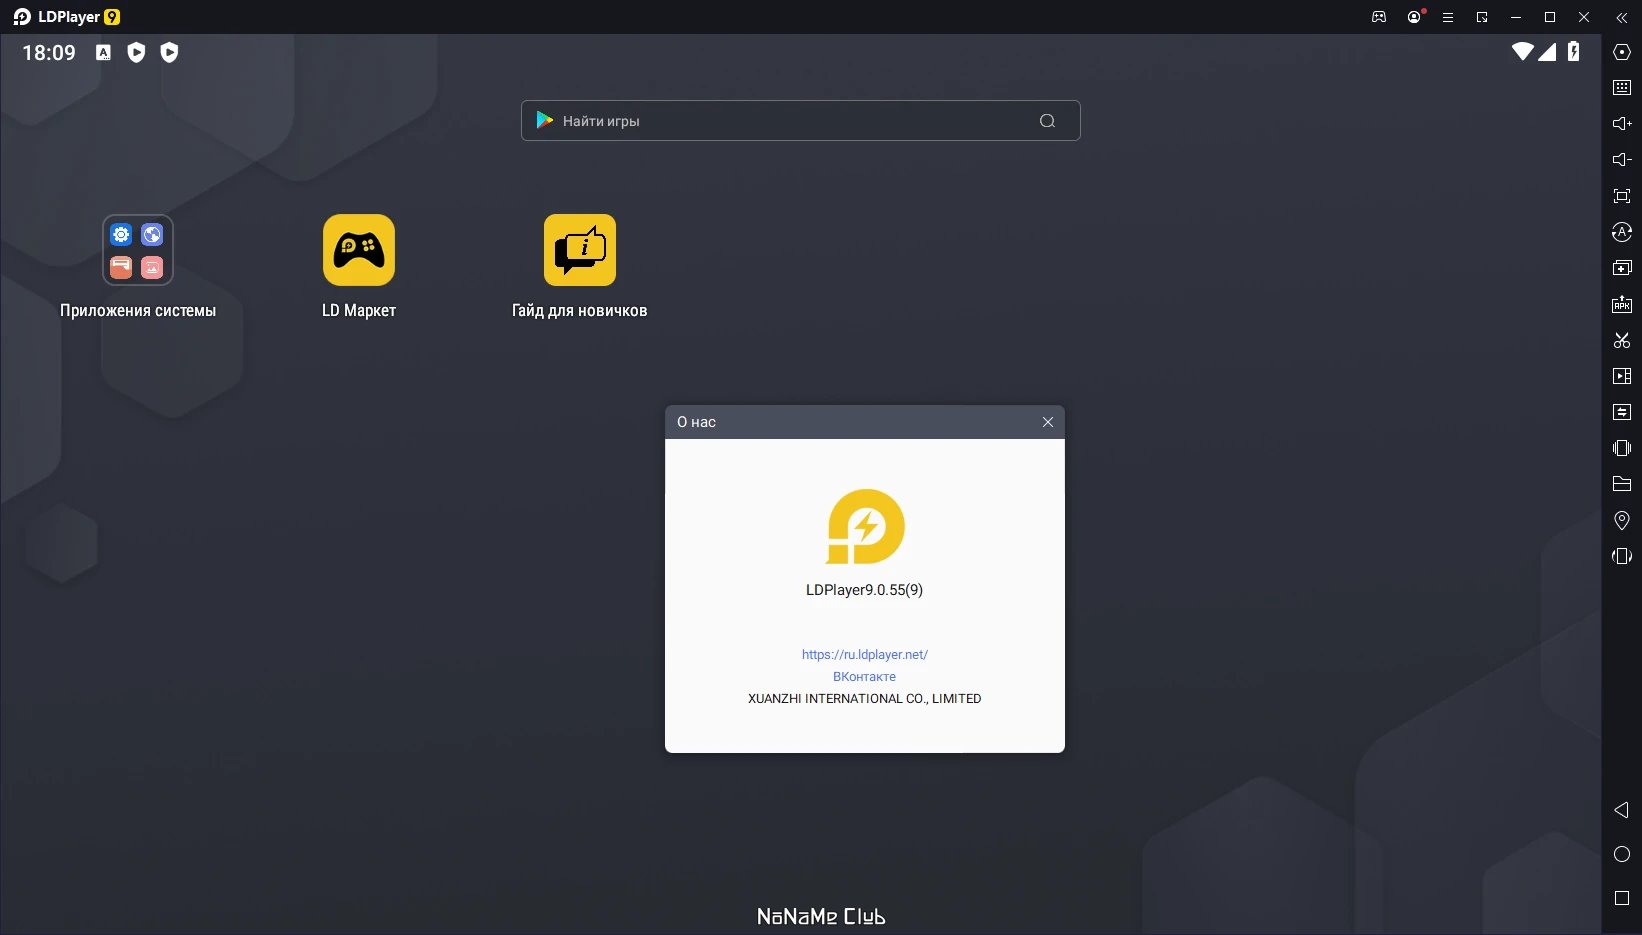The image size is (1642, 935).
Task: Click the install APK icon
Action: (1622, 304)
